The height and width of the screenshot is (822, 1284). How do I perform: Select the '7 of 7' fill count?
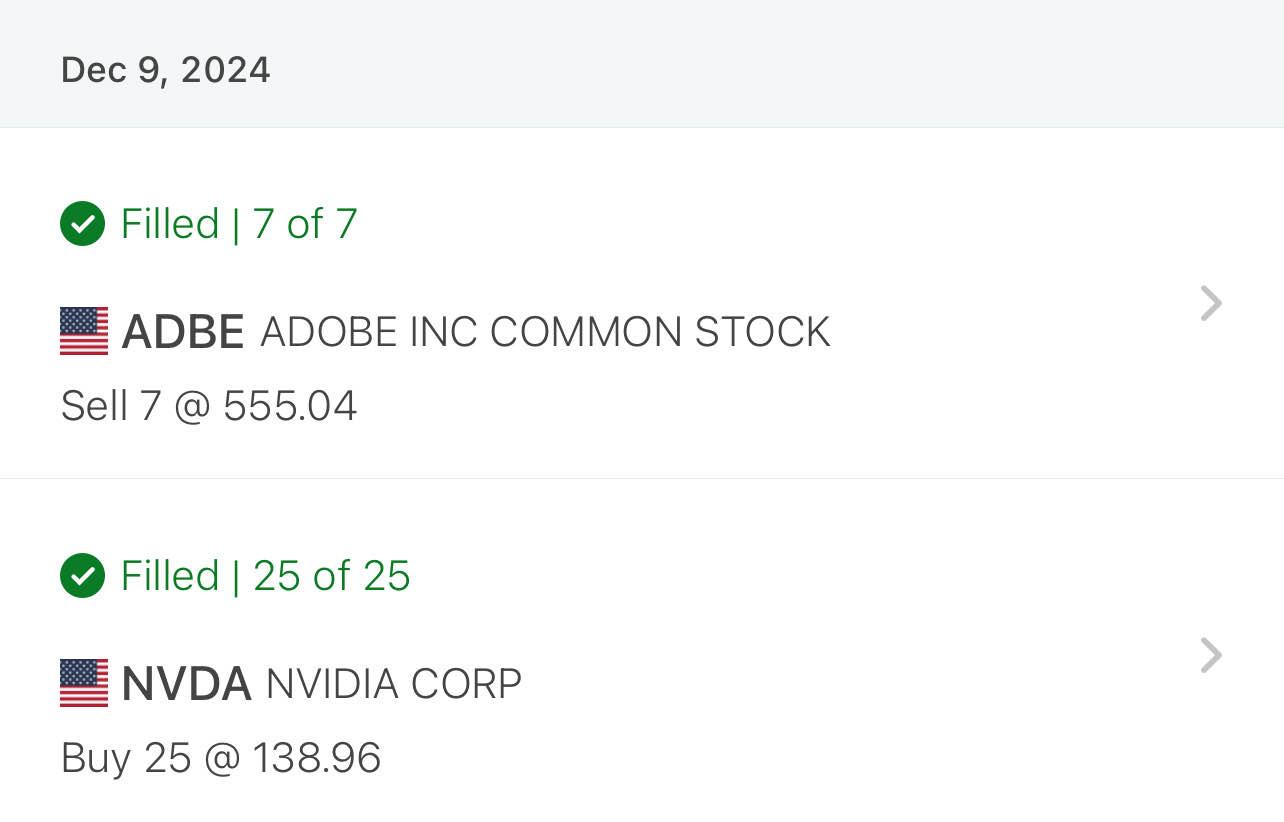point(305,224)
